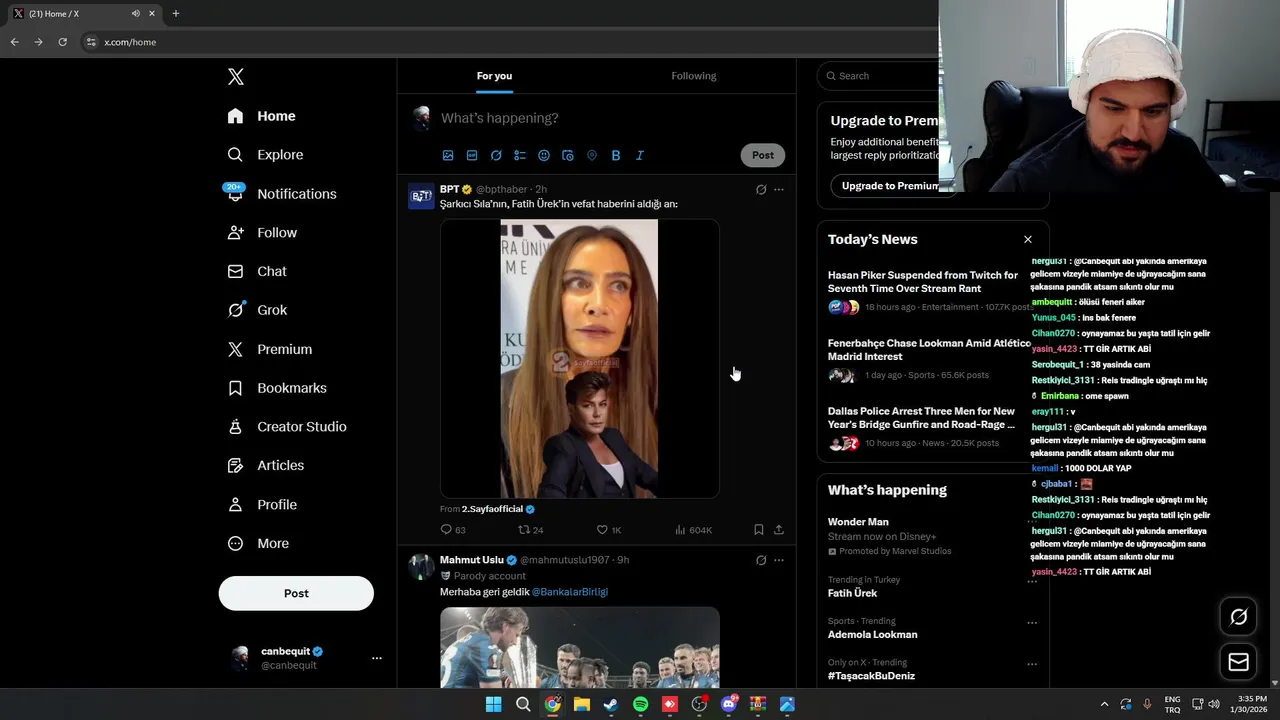Open Profile in the sidebar
Image resolution: width=1280 pixels, height=720 pixels.
[x=262, y=505]
